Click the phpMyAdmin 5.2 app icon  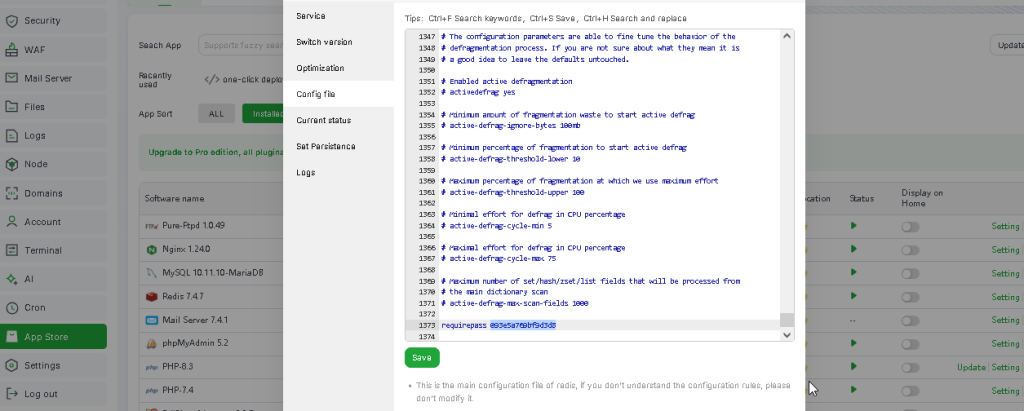tap(151, 344)
